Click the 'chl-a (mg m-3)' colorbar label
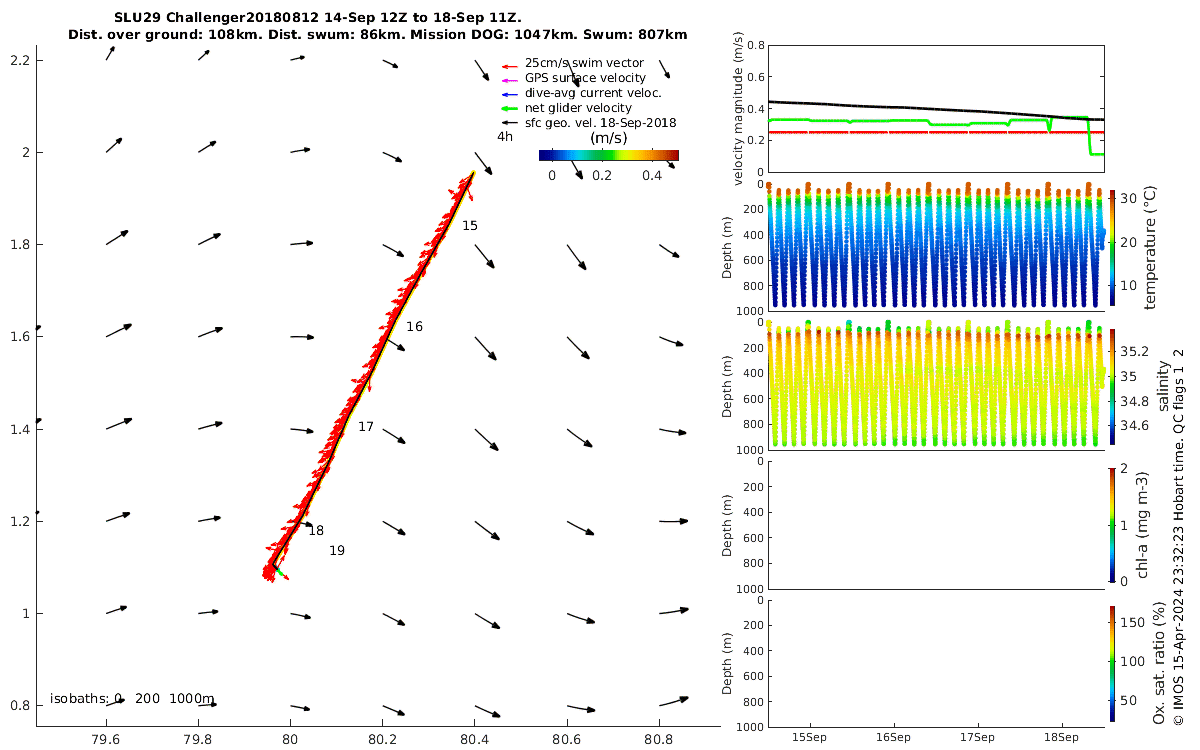1200x750 pixels. [x=1142, y=524]
